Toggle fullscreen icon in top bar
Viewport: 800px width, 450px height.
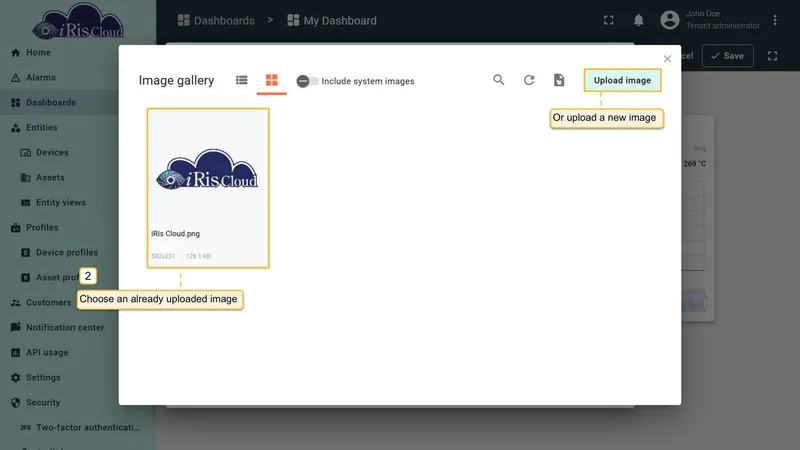coord(609,20)
